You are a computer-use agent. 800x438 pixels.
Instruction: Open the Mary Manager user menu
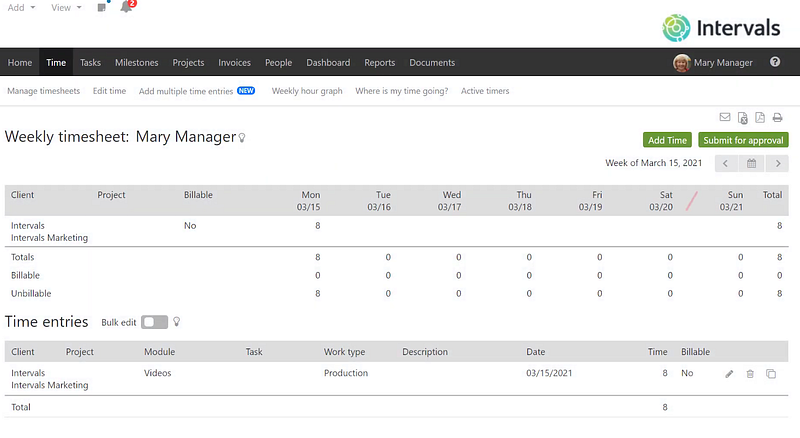[x=723, y=63]
